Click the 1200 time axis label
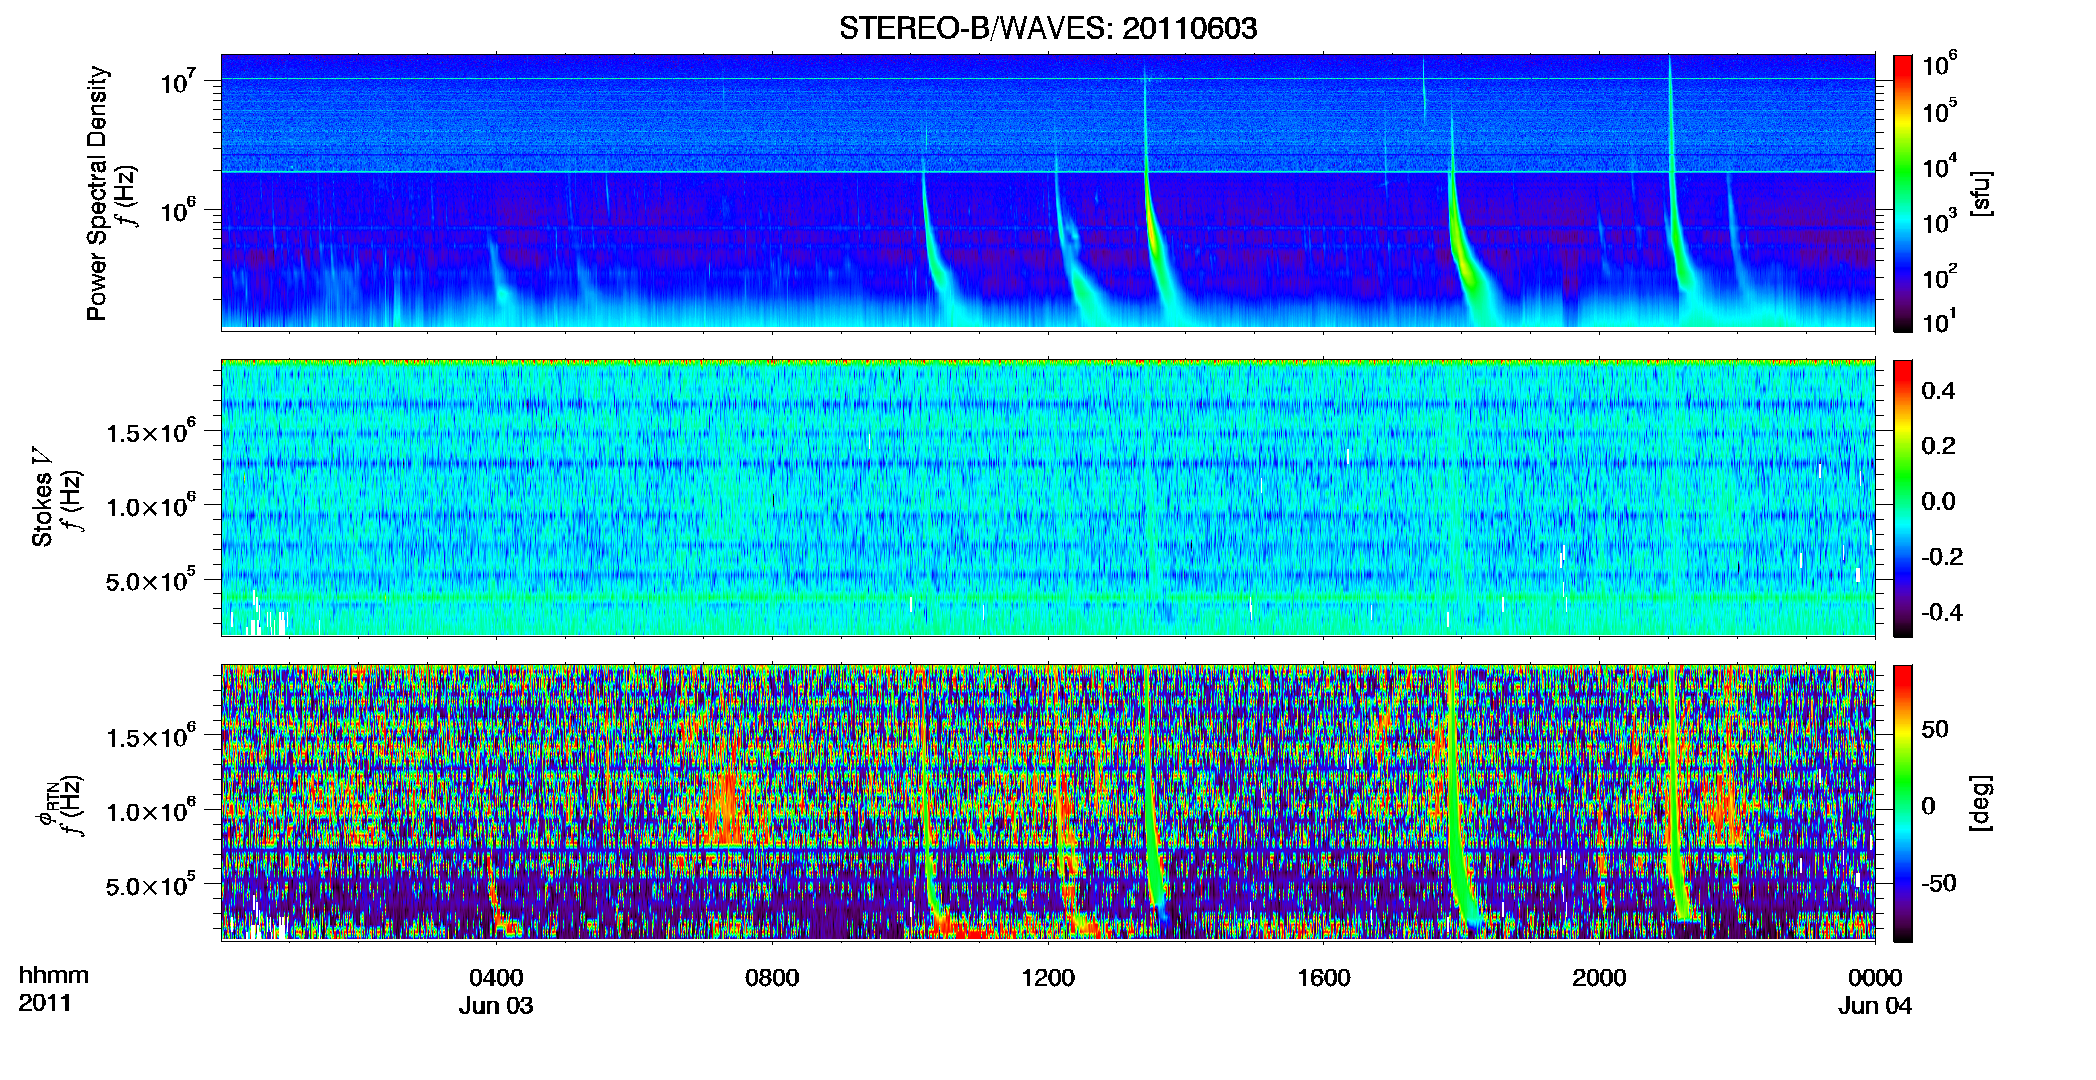2096x1080 pixels. tap(1048, 977)
